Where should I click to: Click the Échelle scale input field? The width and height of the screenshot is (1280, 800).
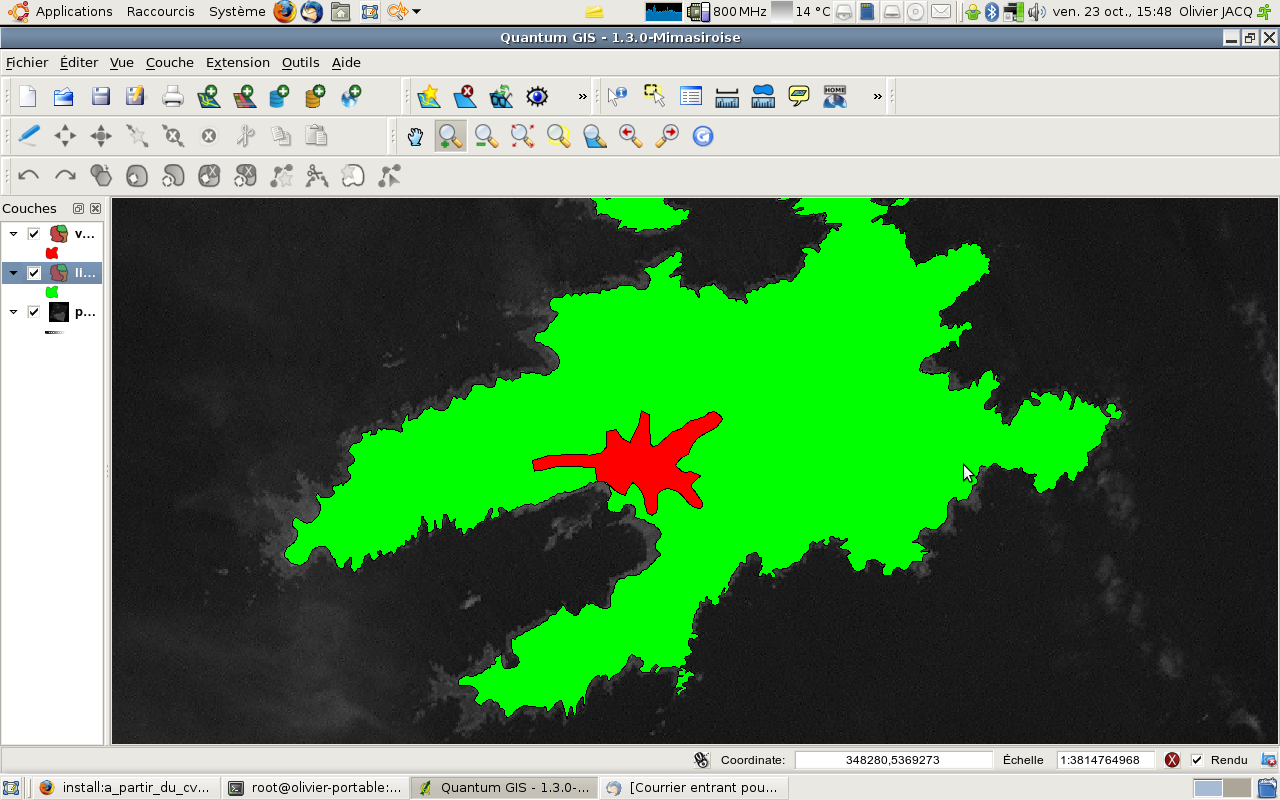(1105, 760)
